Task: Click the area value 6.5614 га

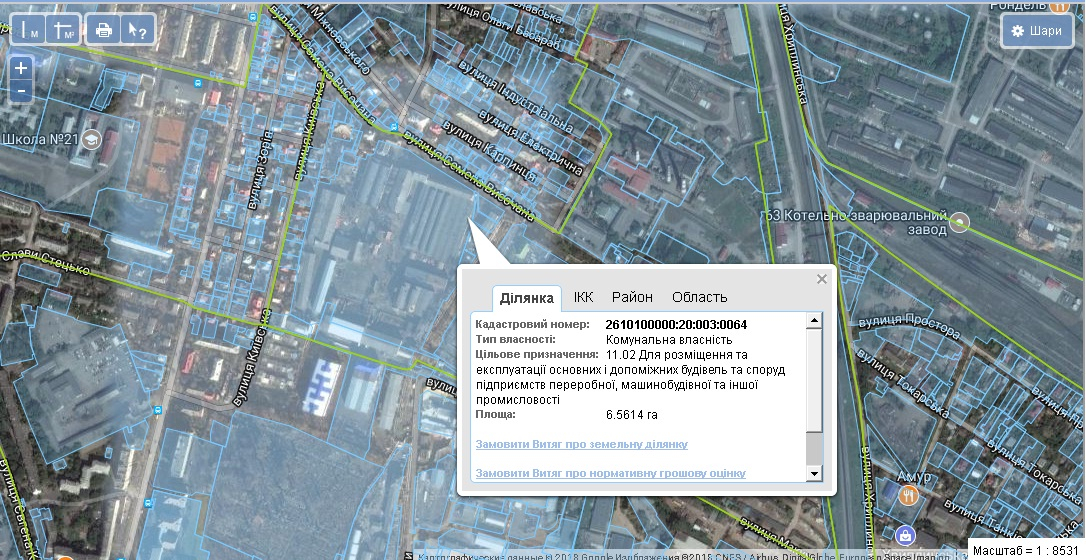Action: 632,415
